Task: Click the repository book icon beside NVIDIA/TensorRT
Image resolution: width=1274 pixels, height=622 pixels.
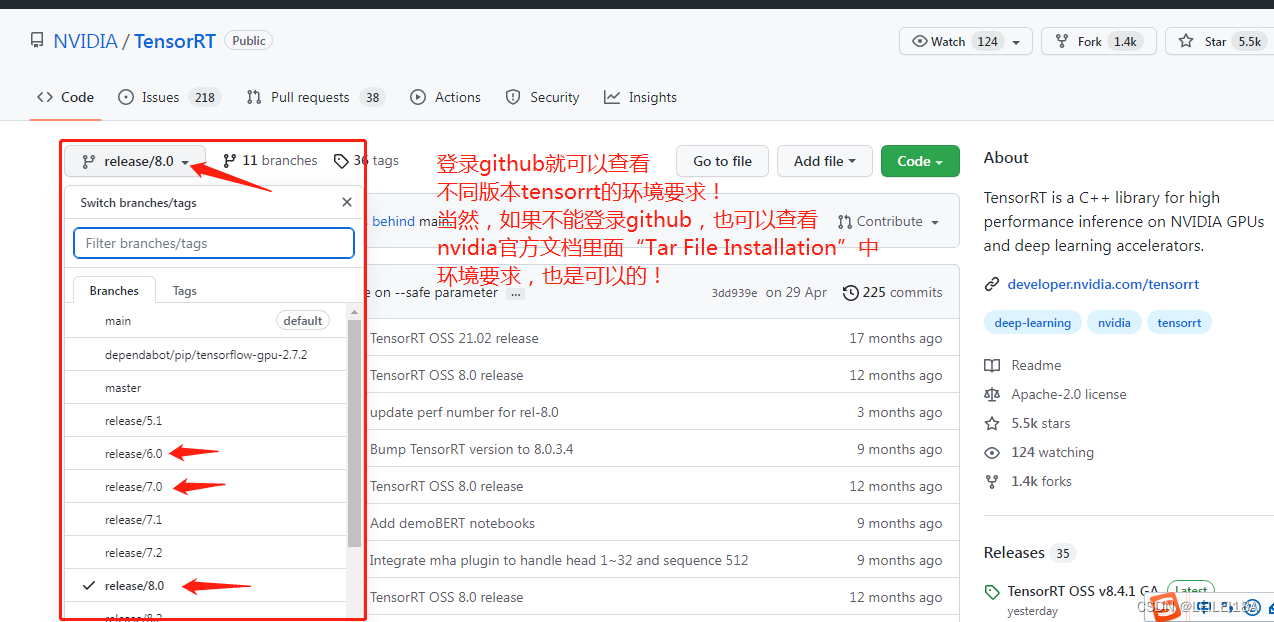Action: (x=37, y=40)
